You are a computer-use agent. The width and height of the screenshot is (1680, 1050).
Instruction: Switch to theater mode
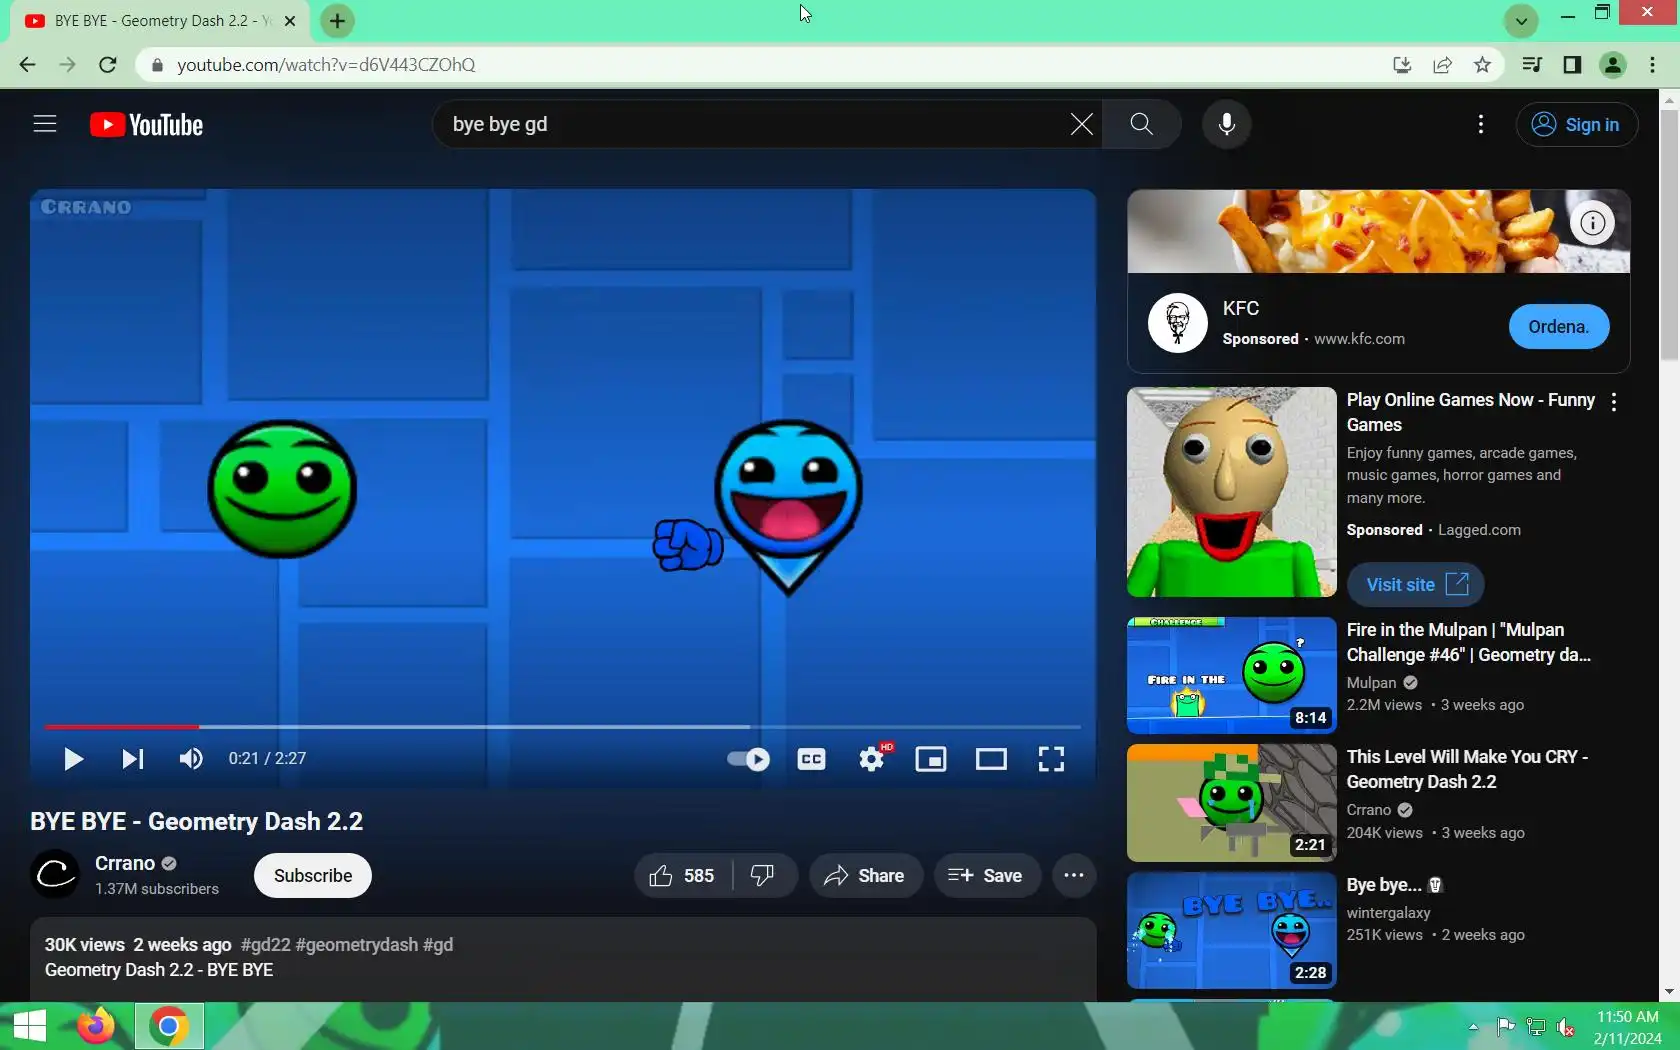point(991,759)
